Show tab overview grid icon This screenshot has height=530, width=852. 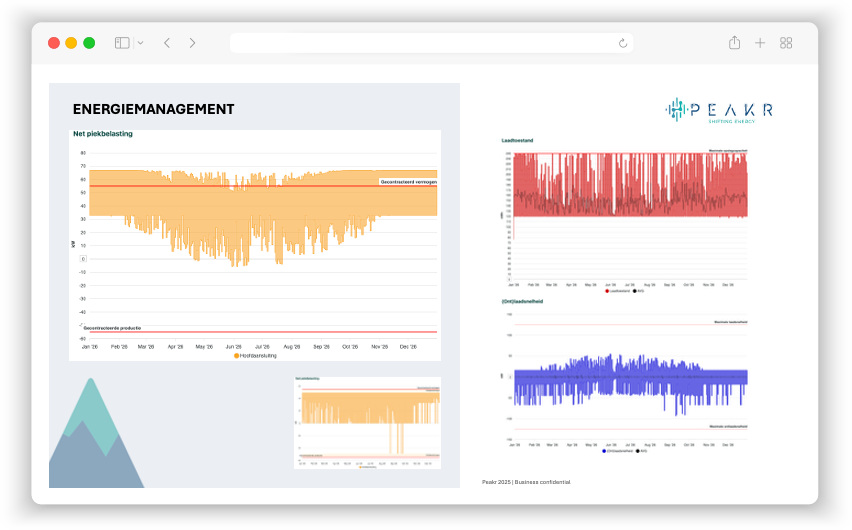click(786, 43)
